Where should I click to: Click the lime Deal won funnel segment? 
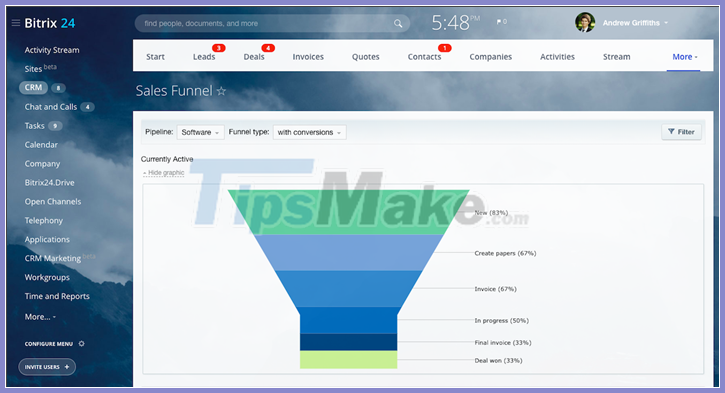(x=349, y=360)
